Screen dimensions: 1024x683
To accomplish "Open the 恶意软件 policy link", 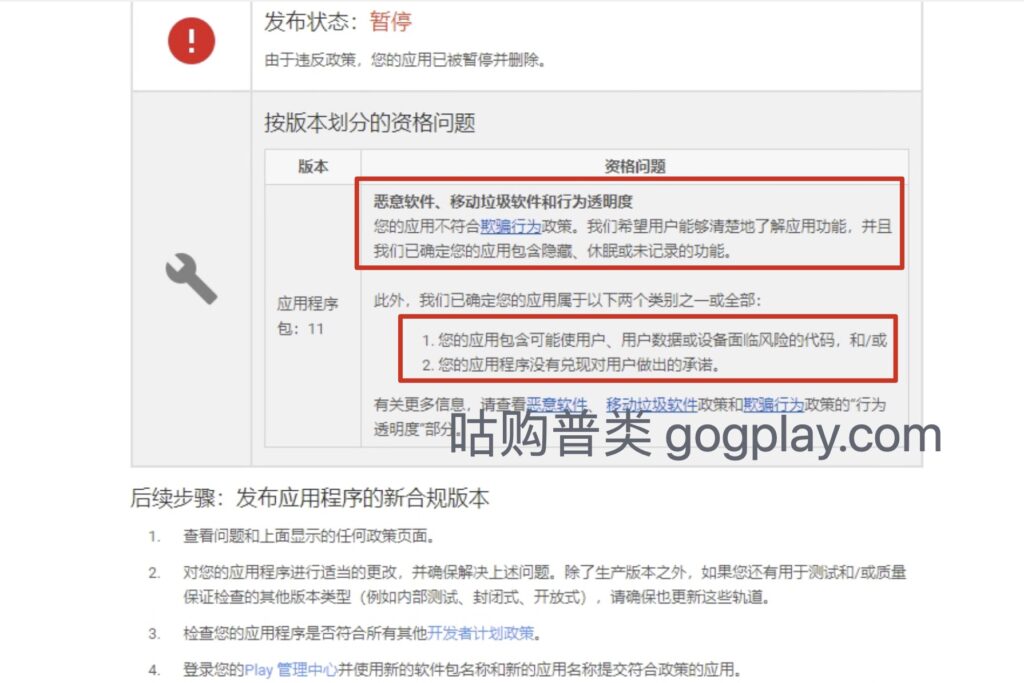I will (x=557, y=405).
